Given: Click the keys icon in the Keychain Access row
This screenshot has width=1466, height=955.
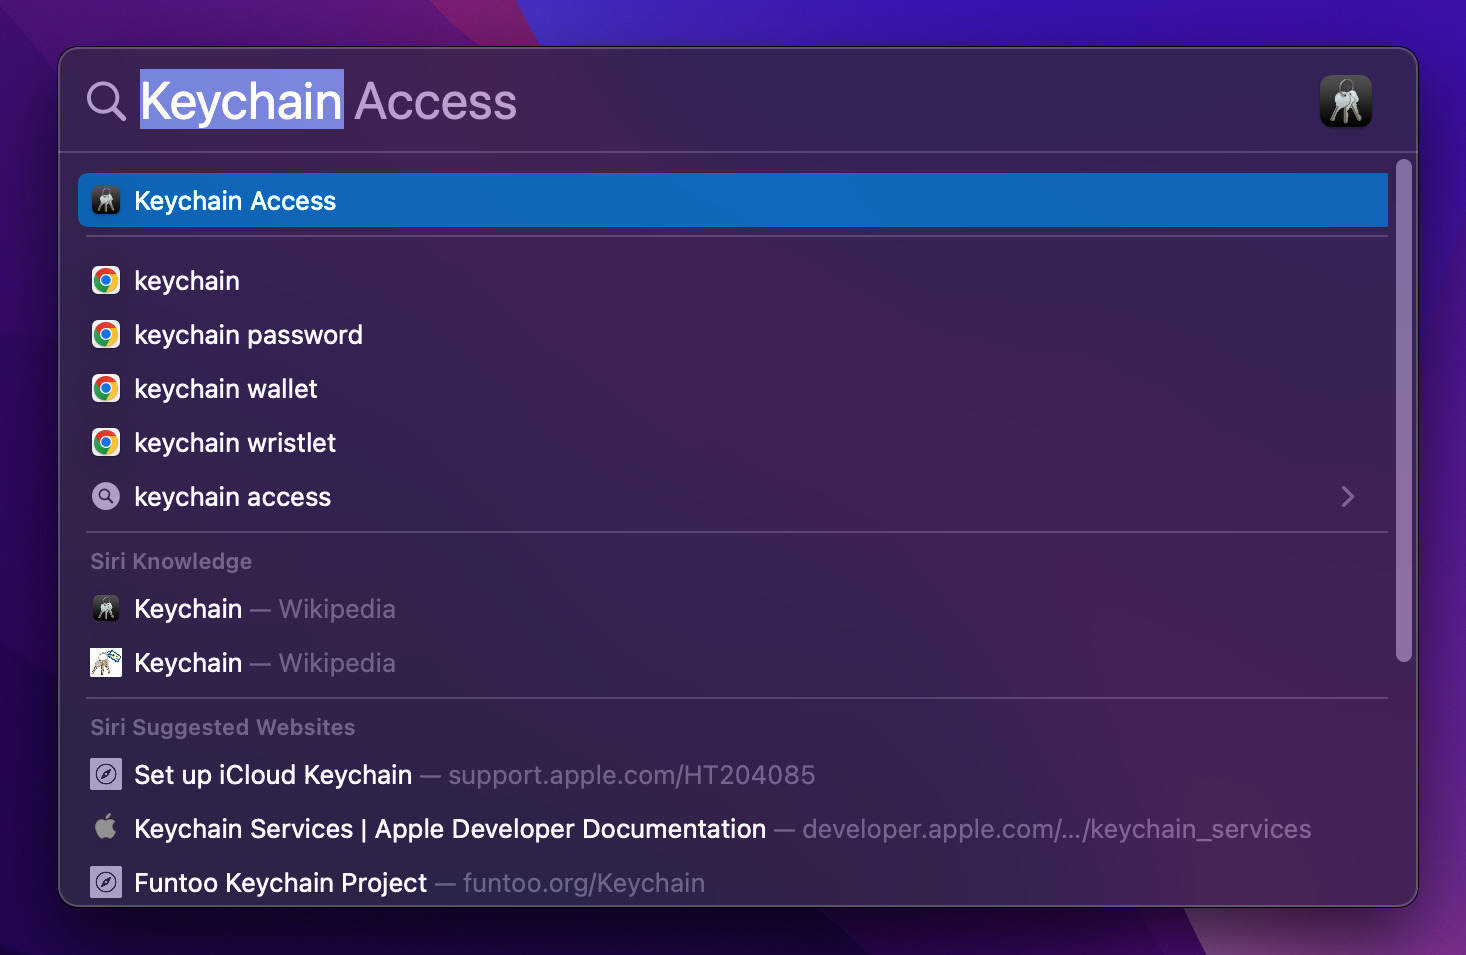Looking at the screenshot, I should coord(106,201).
